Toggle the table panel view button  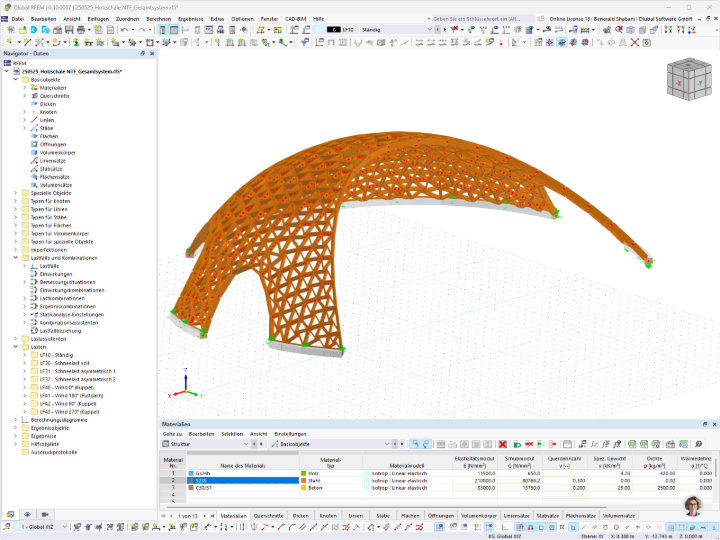174,30
